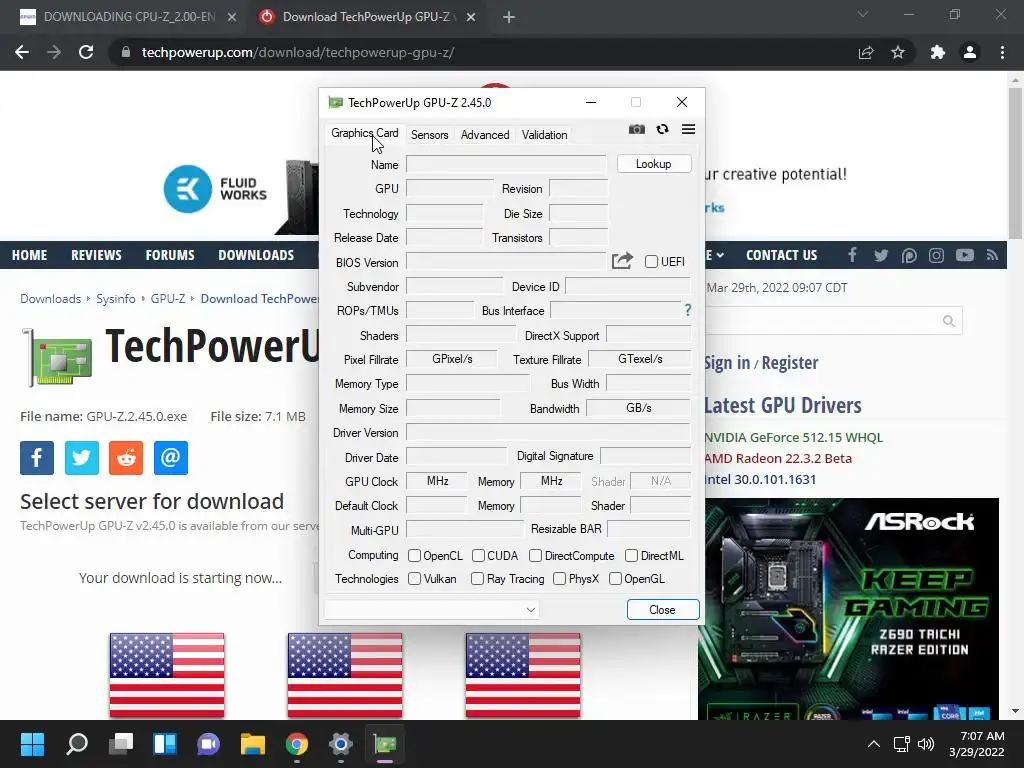Open the Instagram icon in navigation bar
1024x768 pixels.
point(936,255)
